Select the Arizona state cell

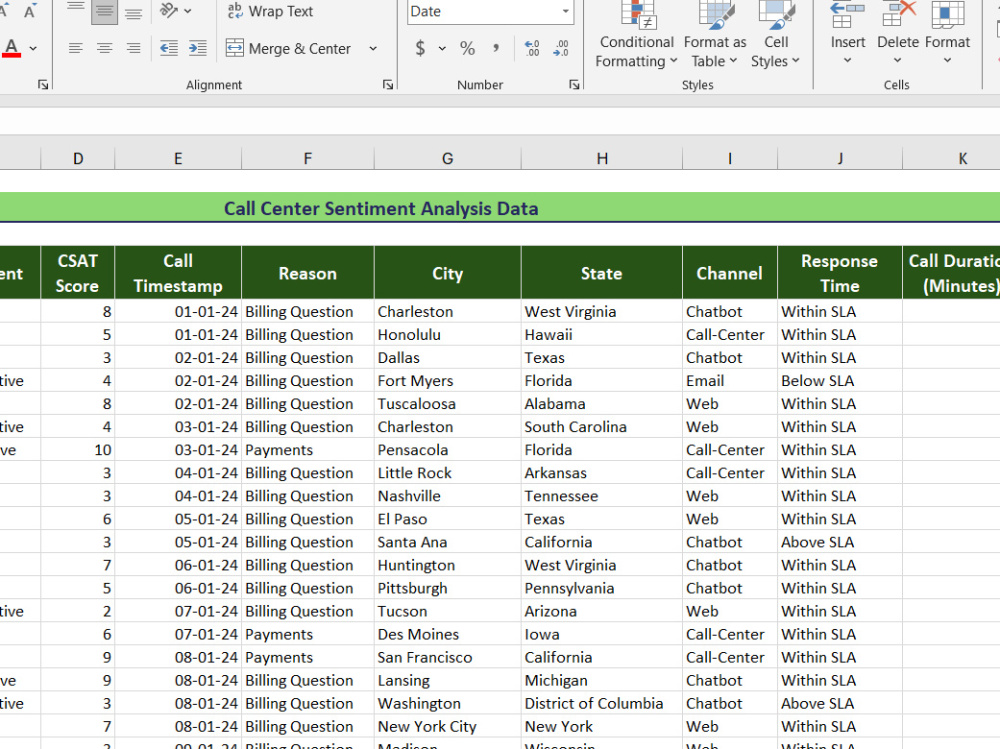(x=601, y=611)
